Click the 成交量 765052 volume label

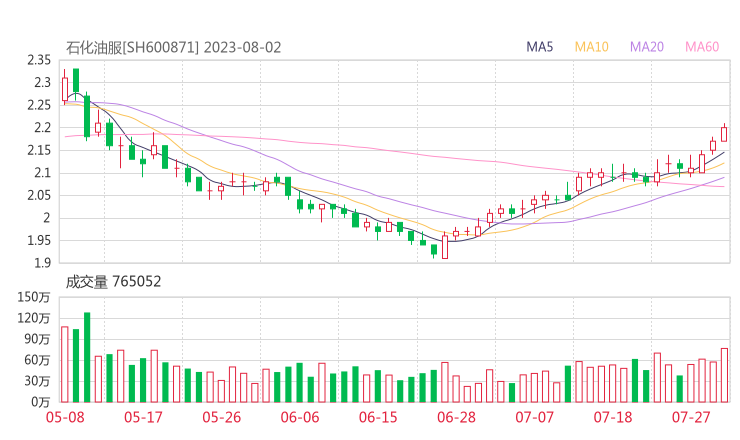(x=113, y=282)
